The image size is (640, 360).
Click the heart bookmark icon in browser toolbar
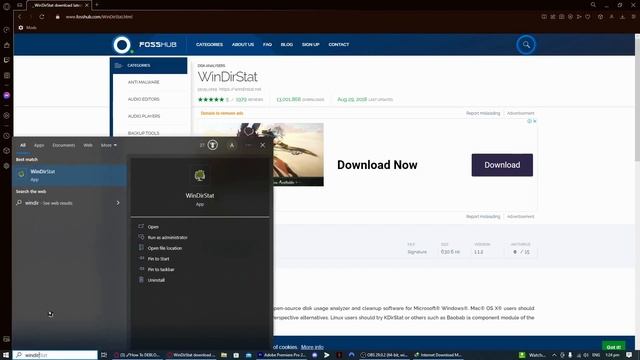point(587,17)
